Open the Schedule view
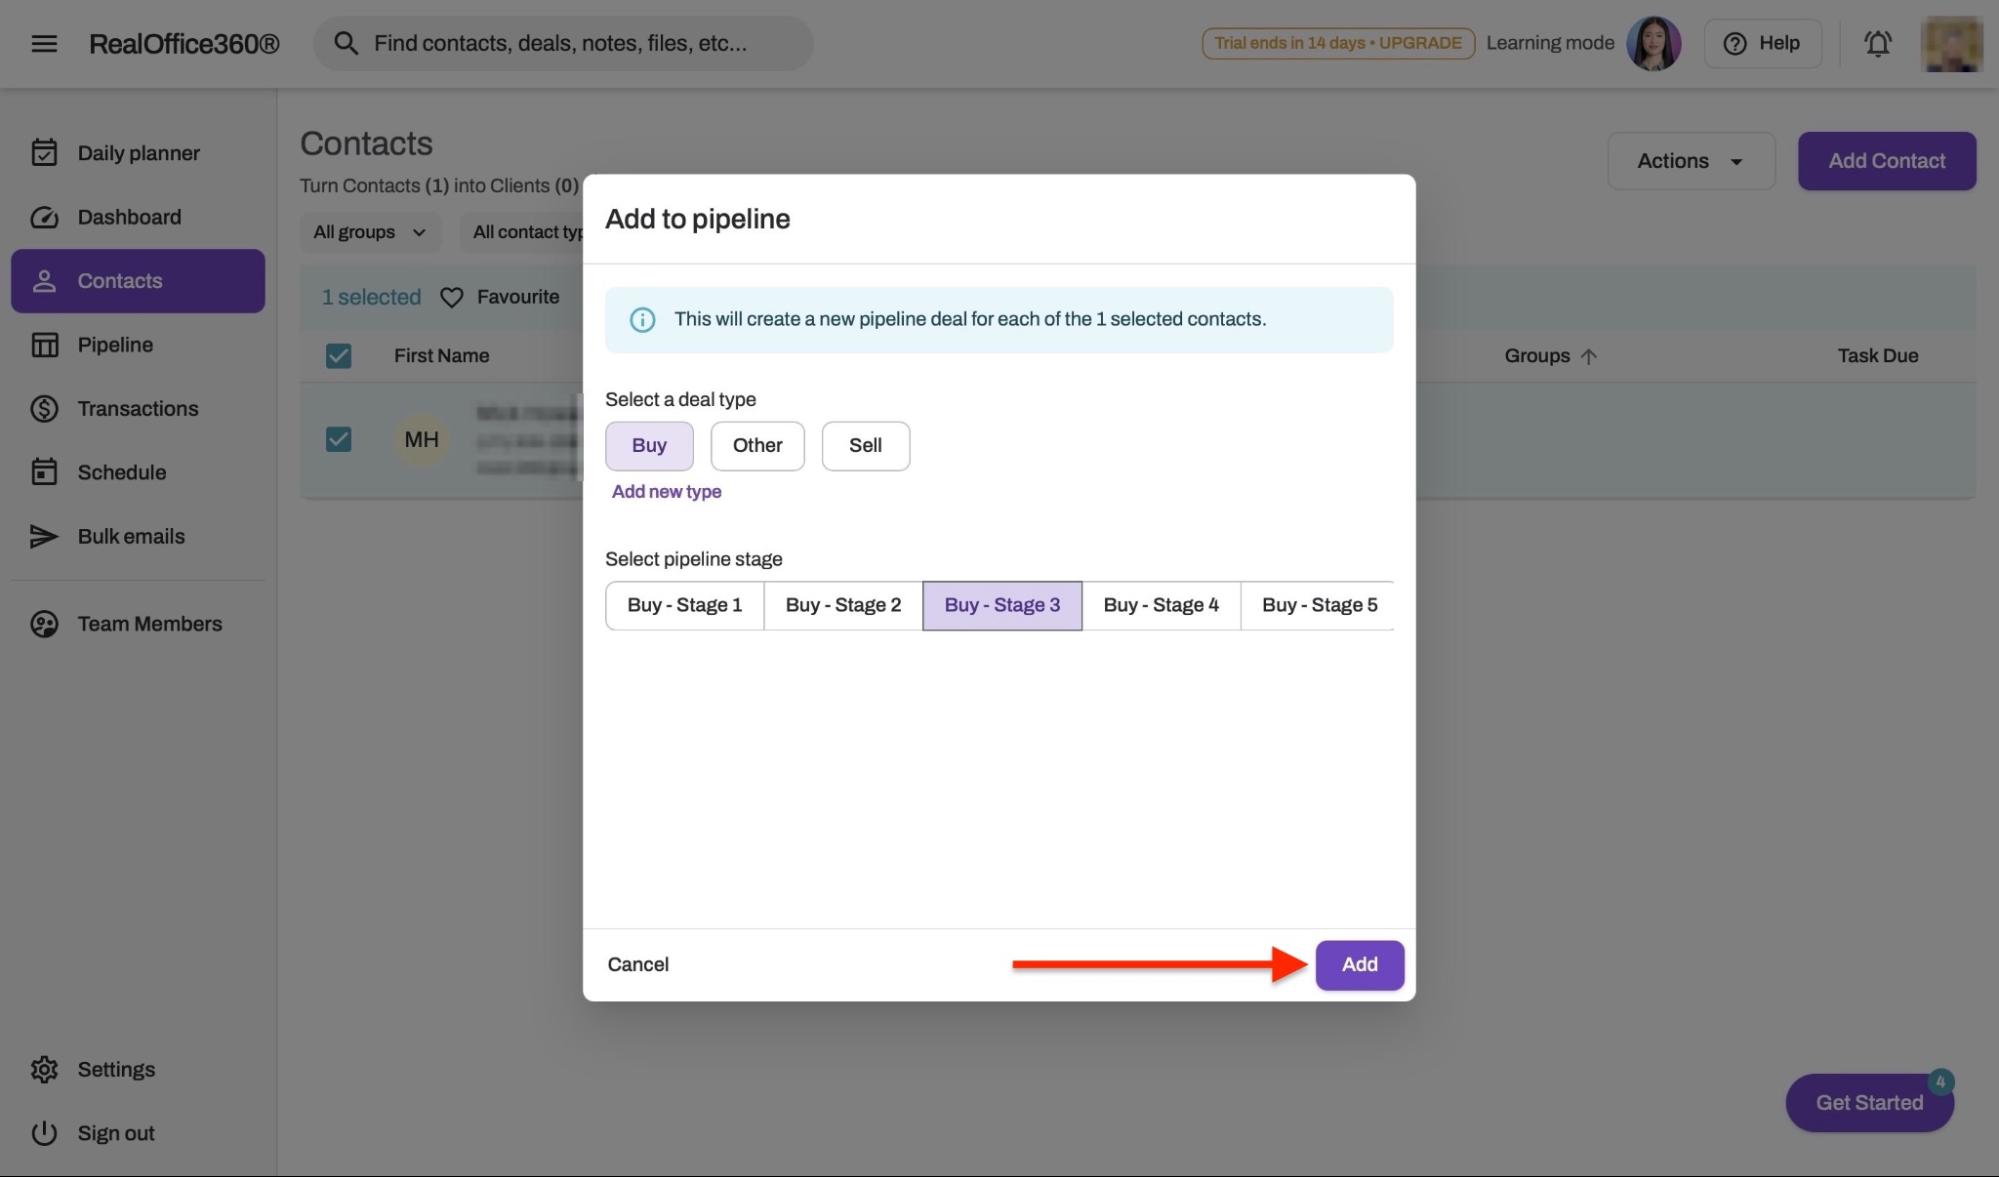 pos(121,471)
